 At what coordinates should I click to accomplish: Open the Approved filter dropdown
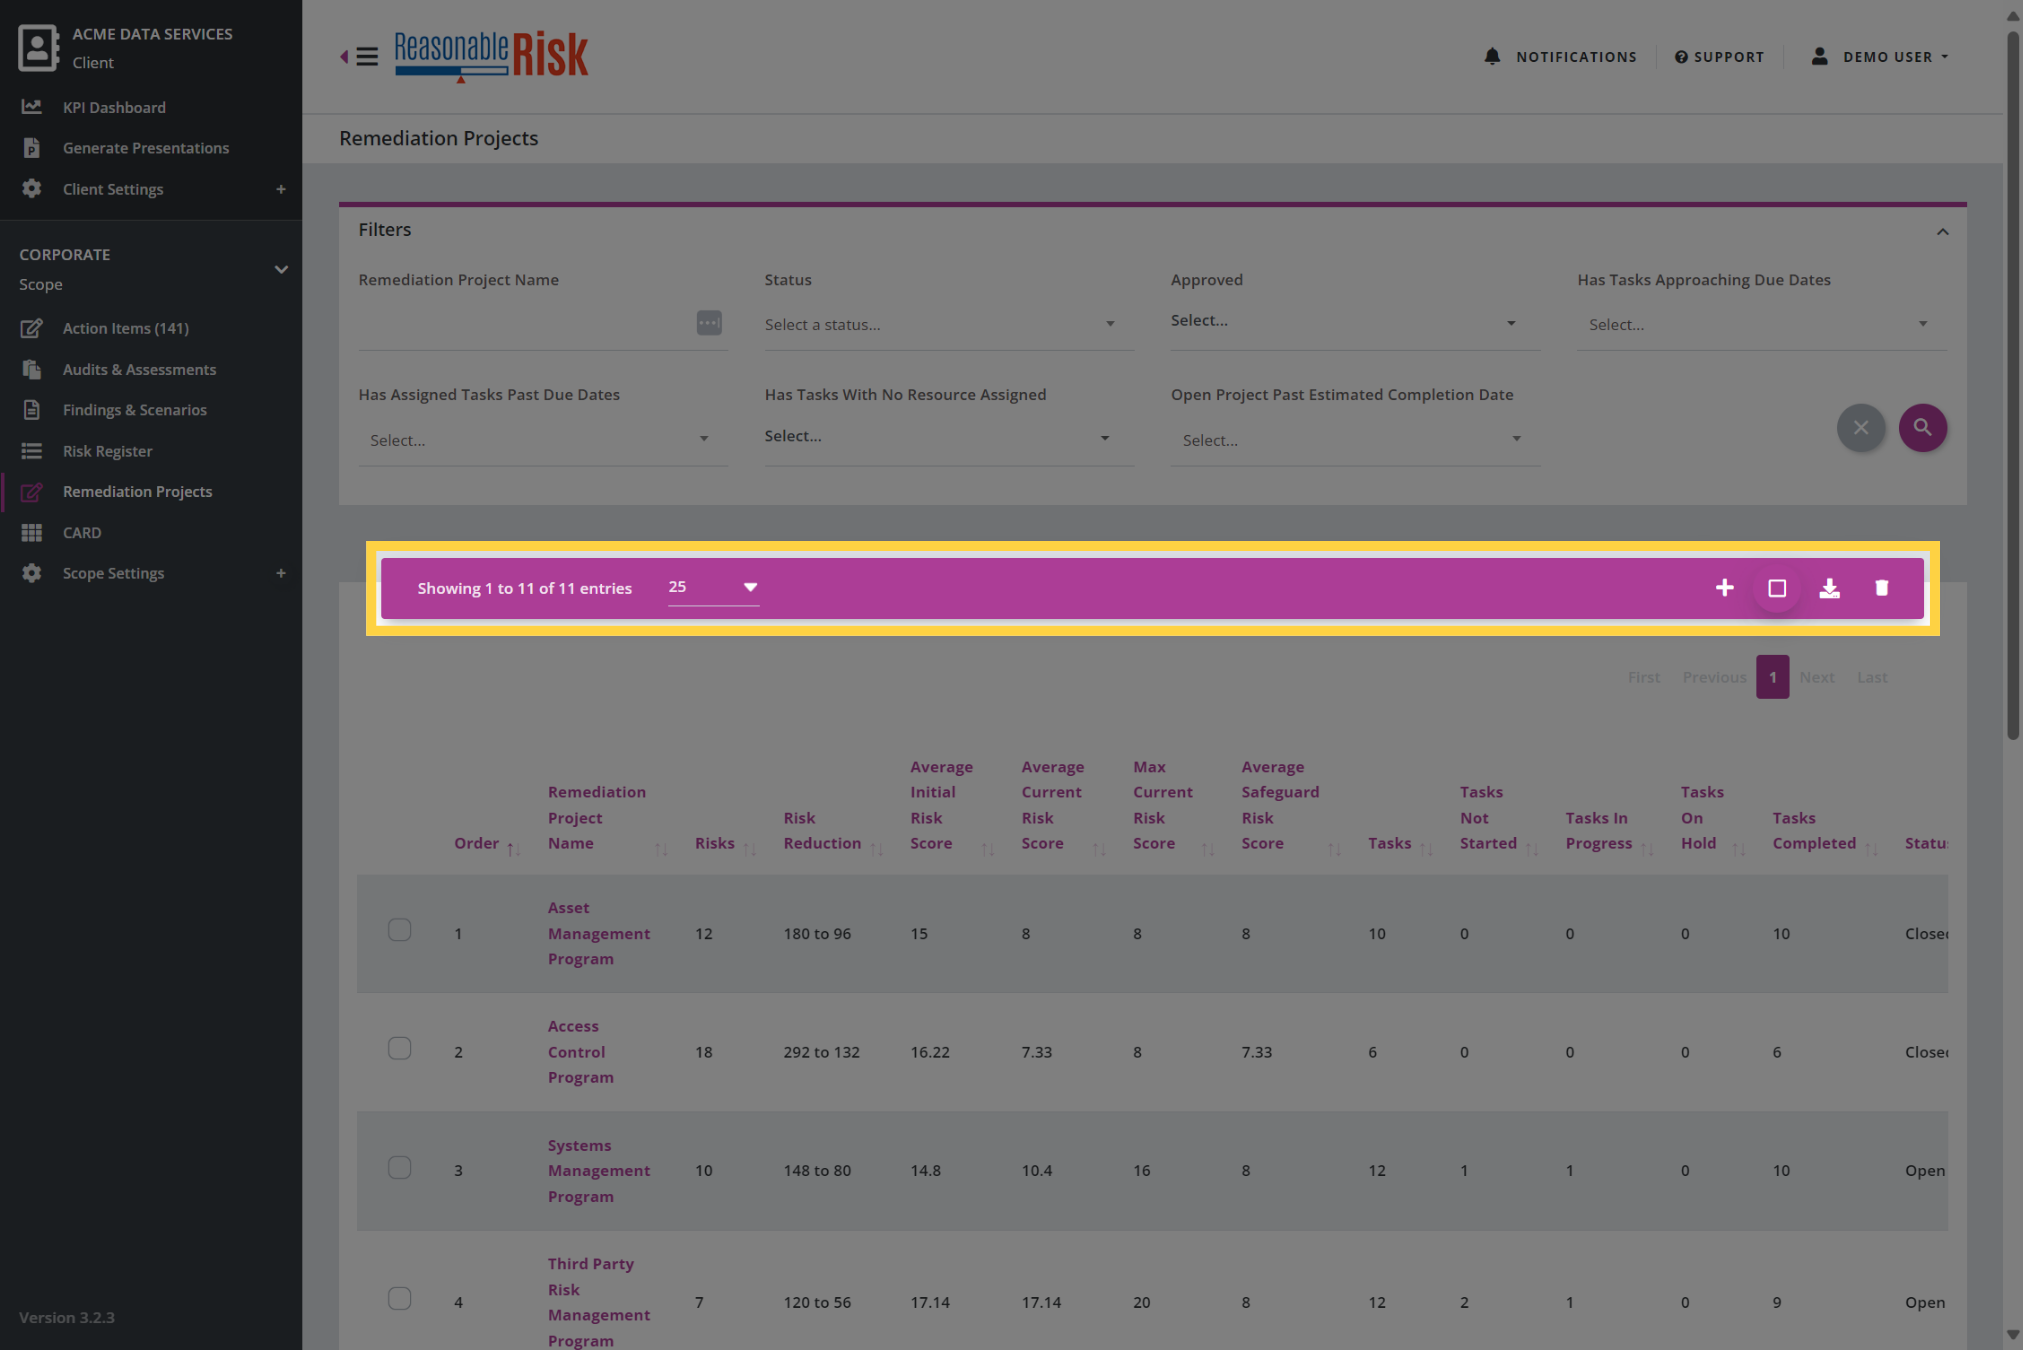1355,321
